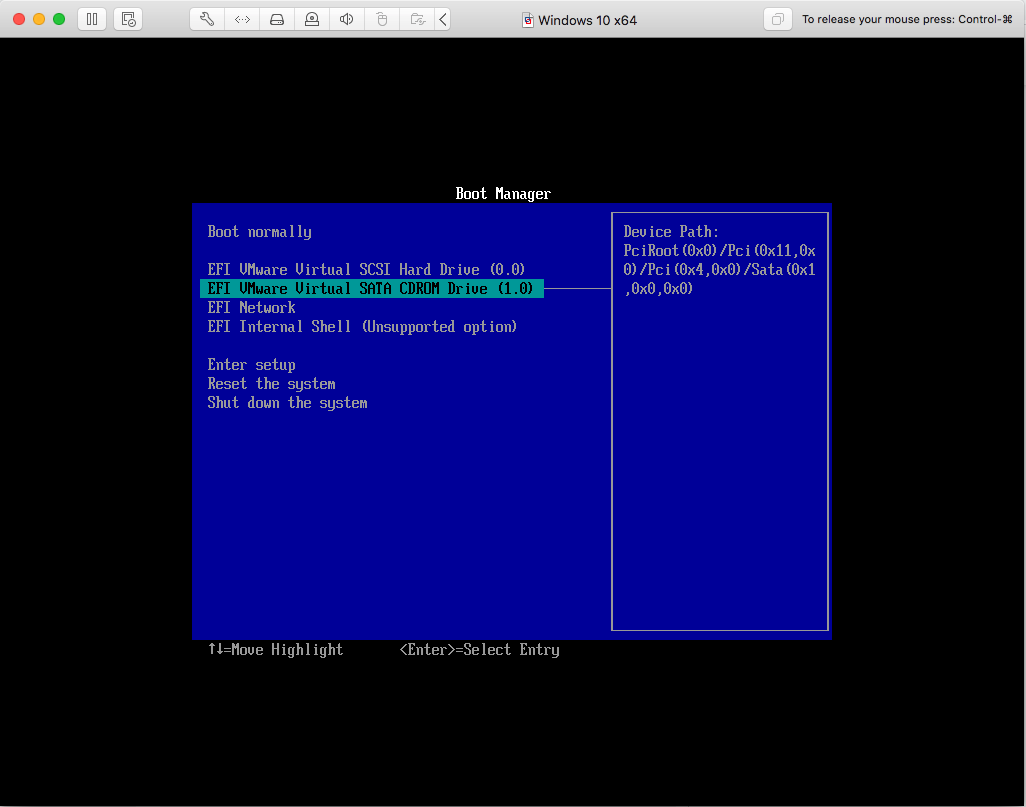Close the VM window with red button
Image resolution: width=1026 pixels, height=807 pixels.
(x=19, y=19)
